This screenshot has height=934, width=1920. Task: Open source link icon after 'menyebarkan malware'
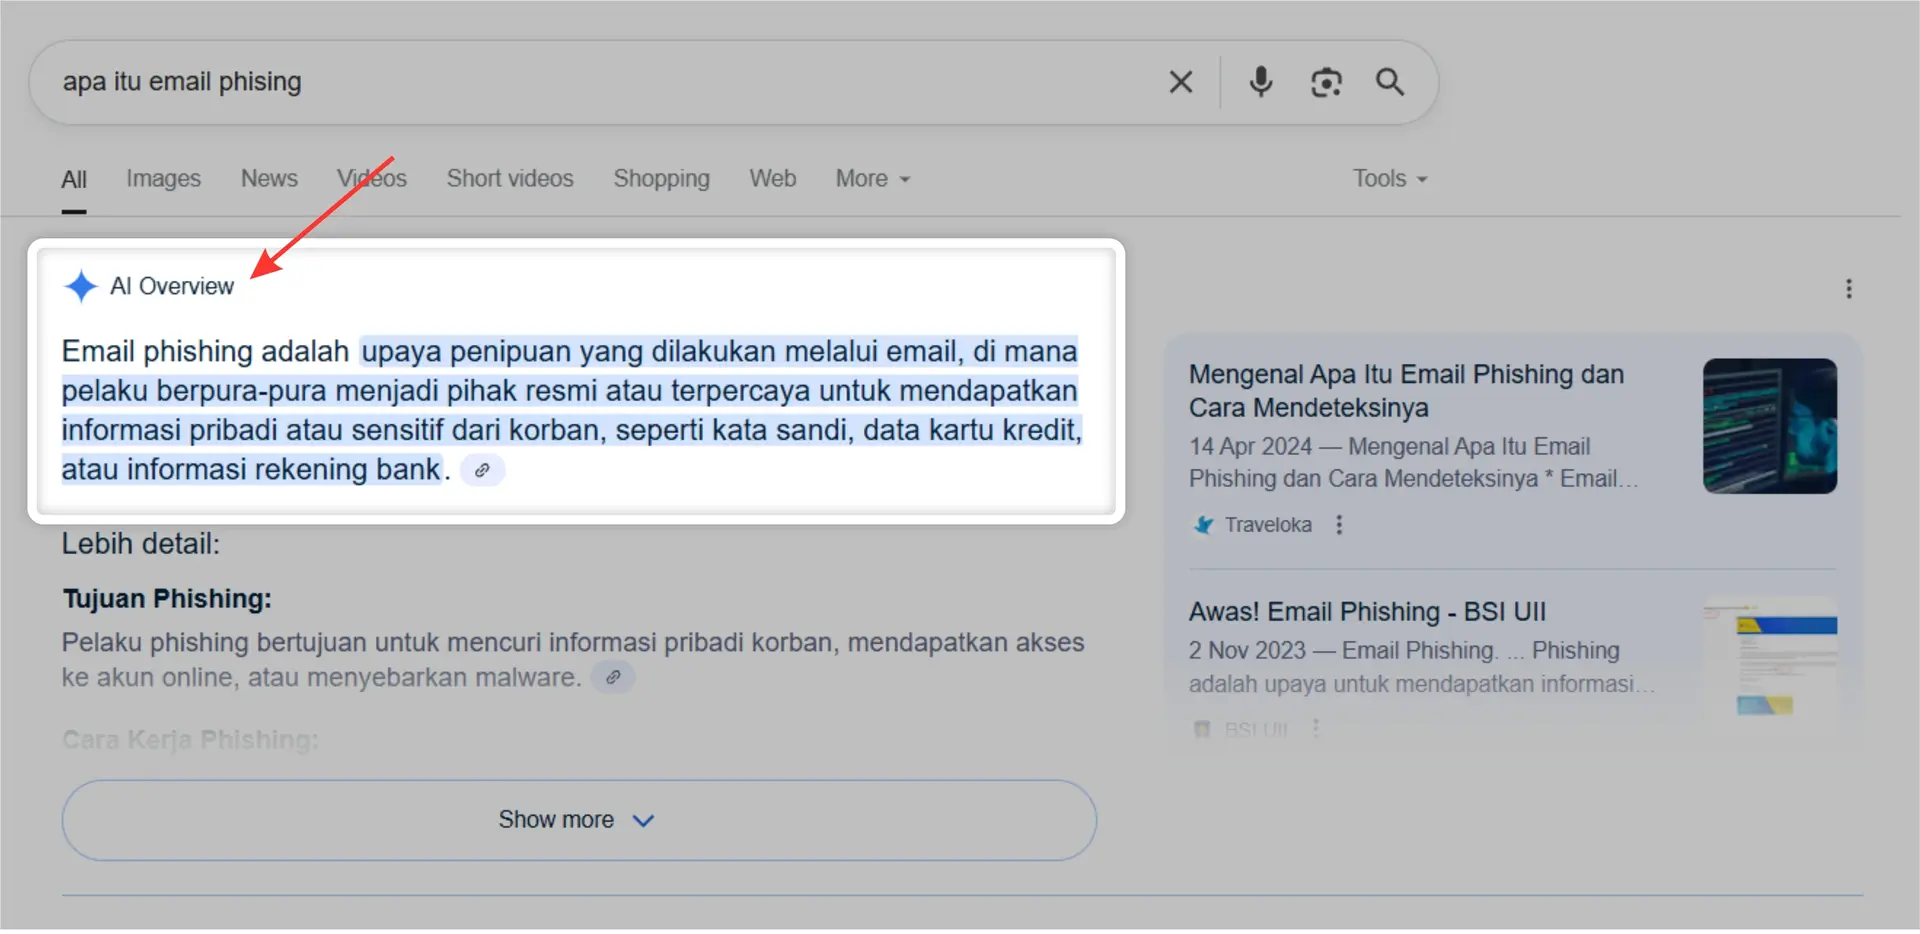click(613, 677)
